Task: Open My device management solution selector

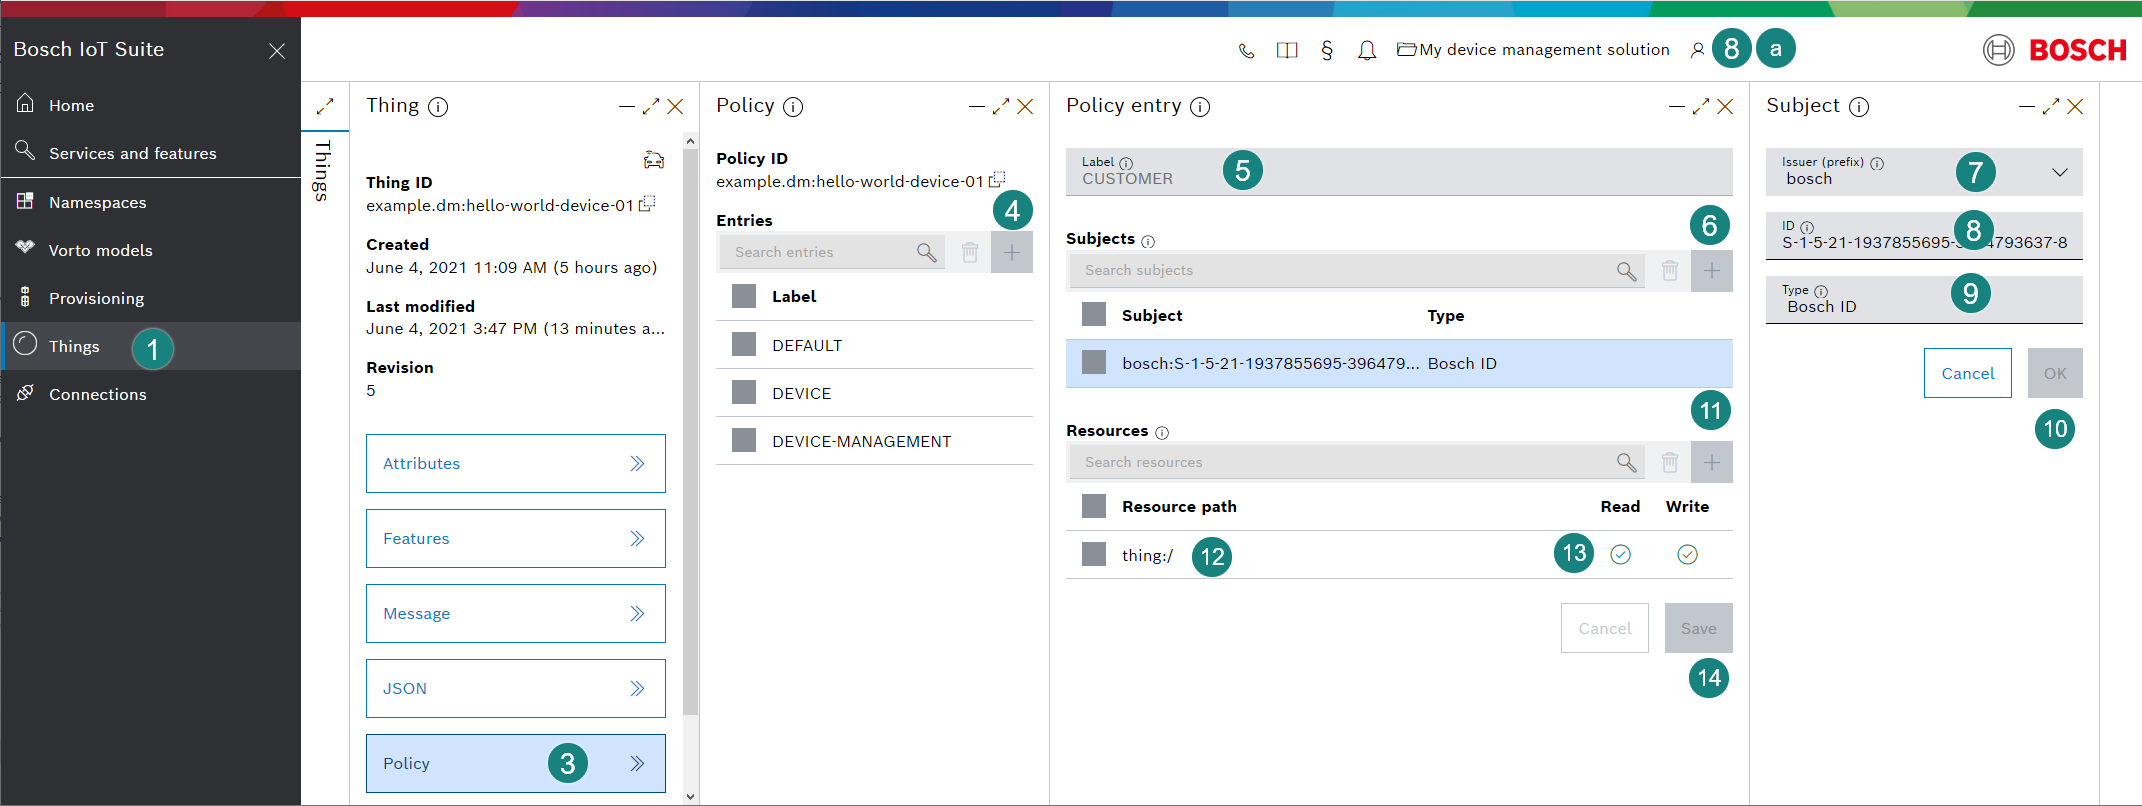Action: tap(1533, 50)
